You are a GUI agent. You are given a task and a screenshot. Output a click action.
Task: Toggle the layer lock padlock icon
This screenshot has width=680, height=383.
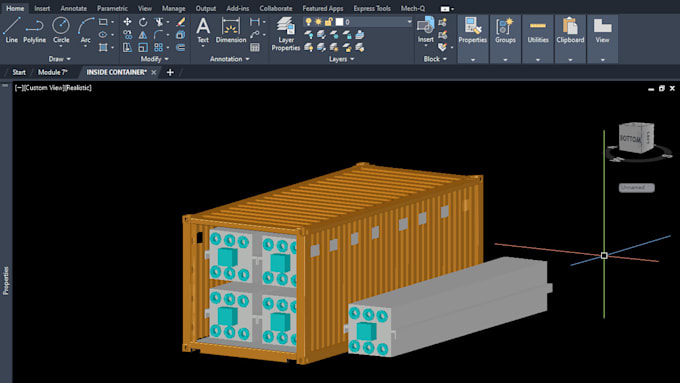pos(328,22)
